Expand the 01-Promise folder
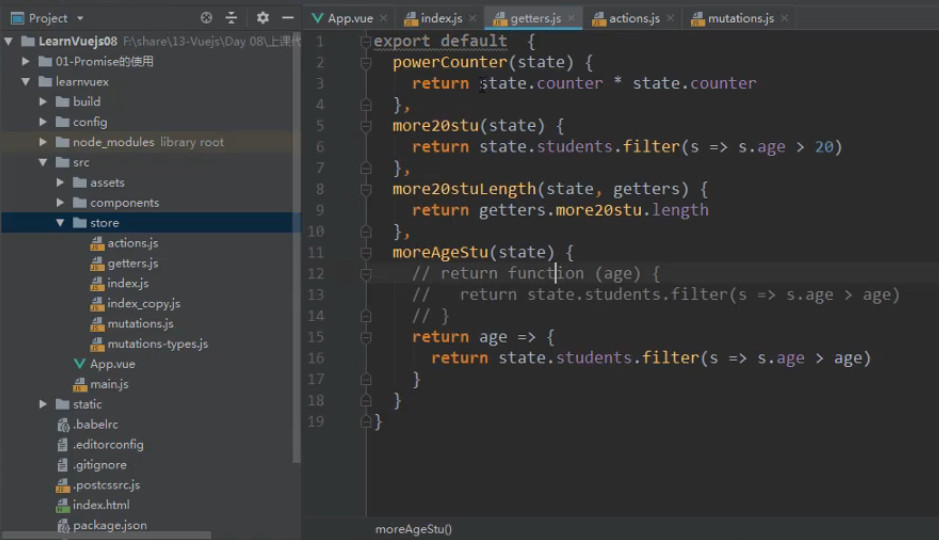The image size is (939, 540). point(26,61)
